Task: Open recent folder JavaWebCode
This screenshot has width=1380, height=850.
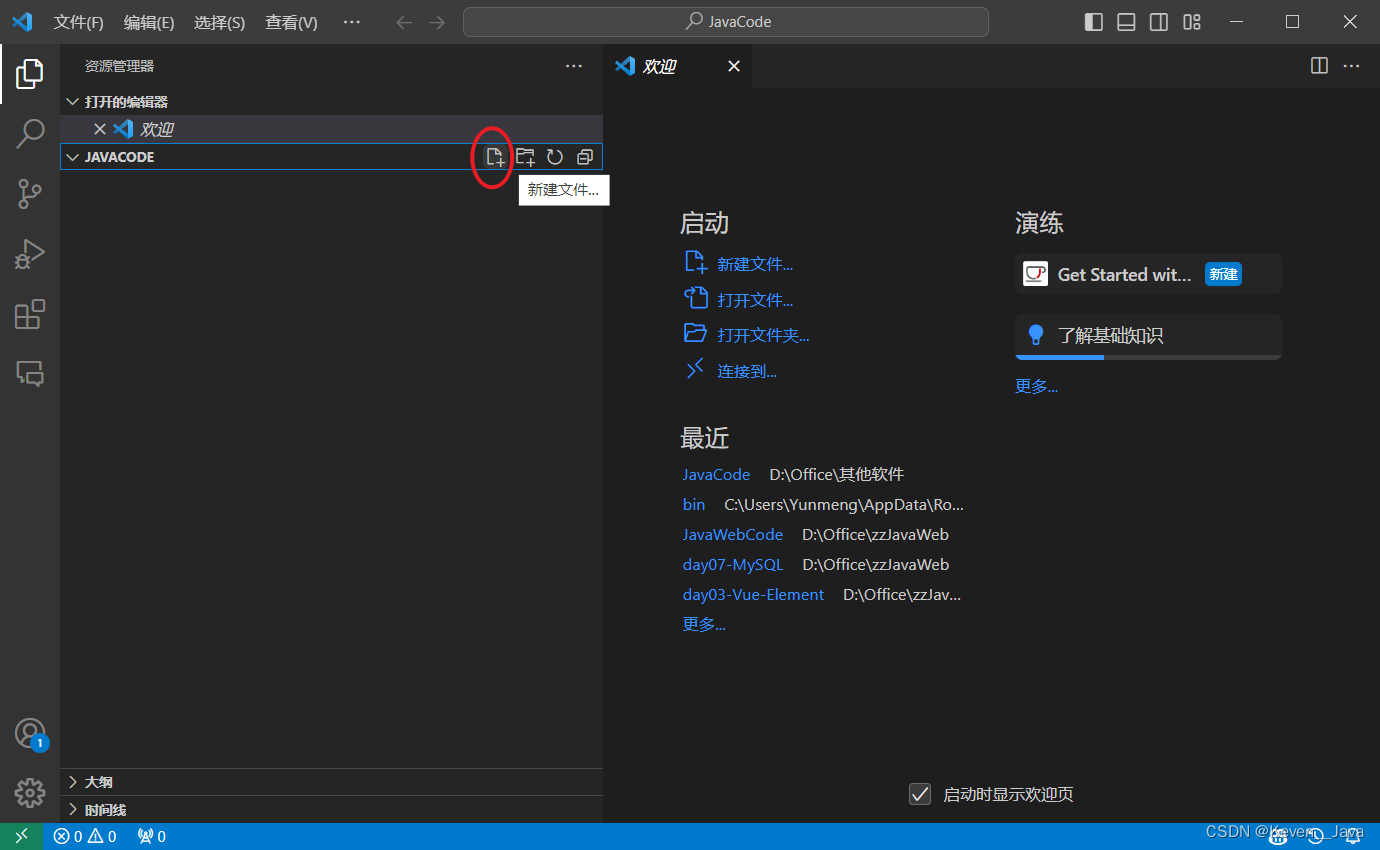Action: tap(733, 534)
